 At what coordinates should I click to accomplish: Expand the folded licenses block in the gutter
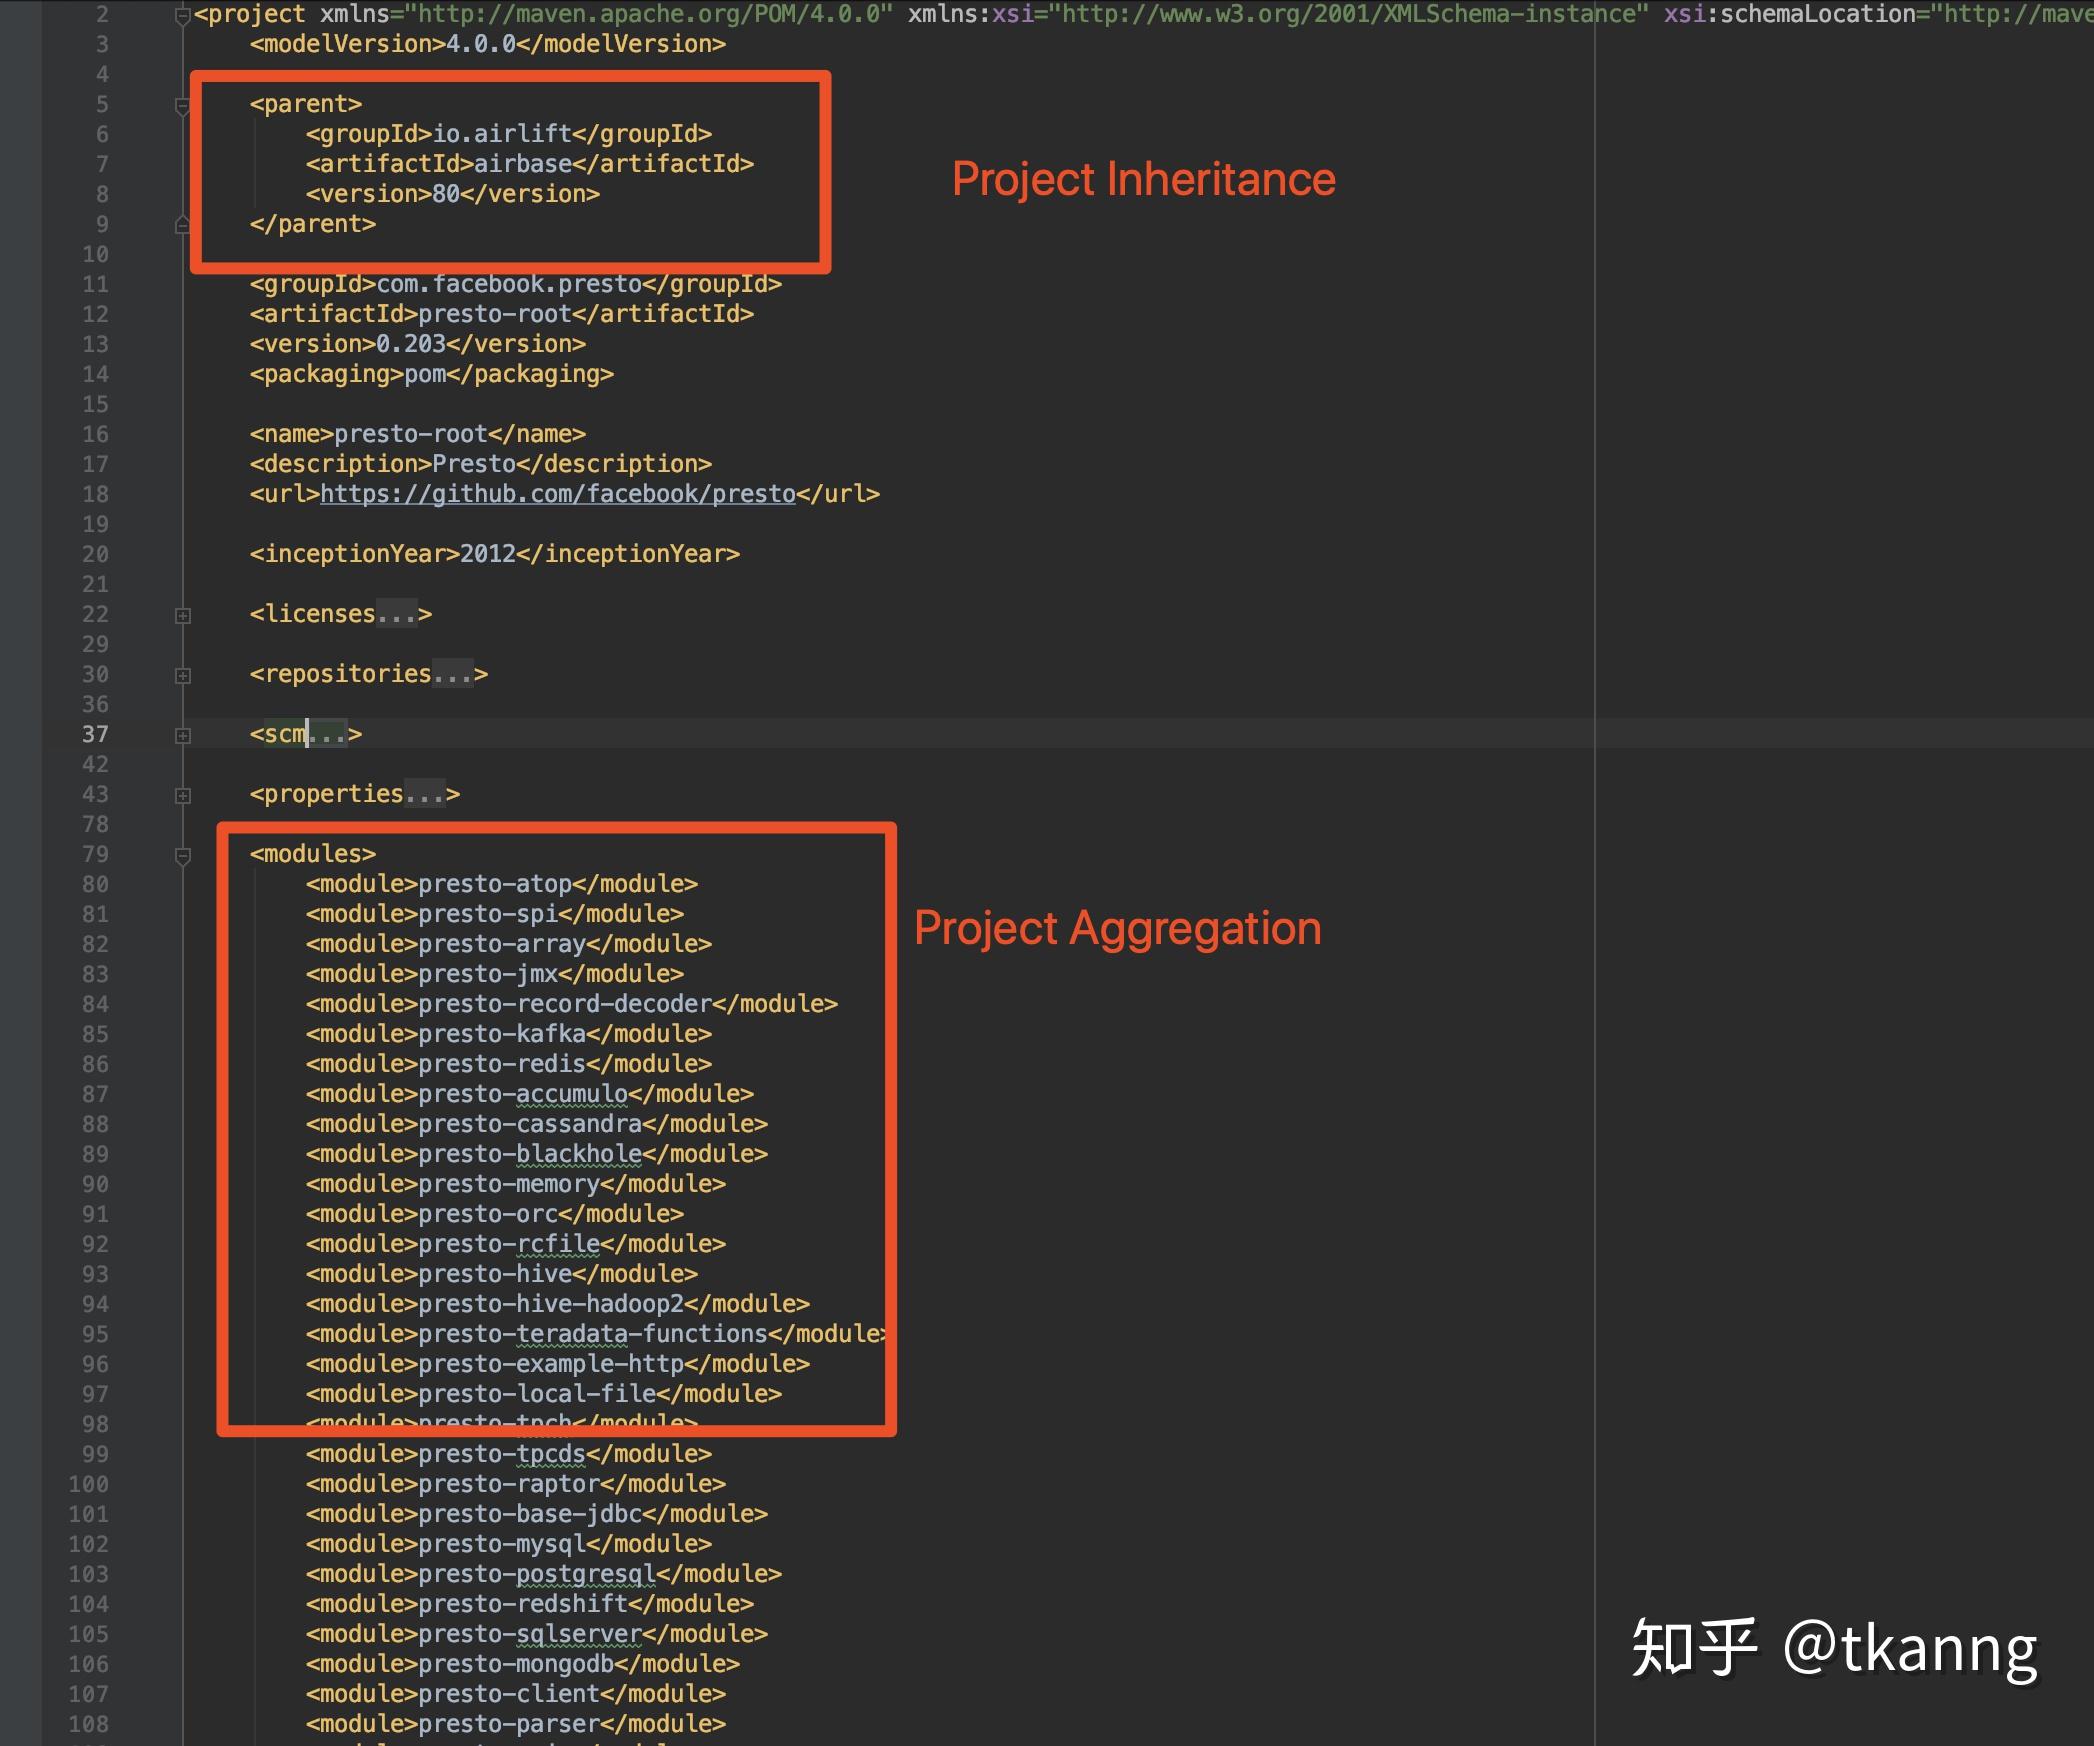tap(183, 616)
